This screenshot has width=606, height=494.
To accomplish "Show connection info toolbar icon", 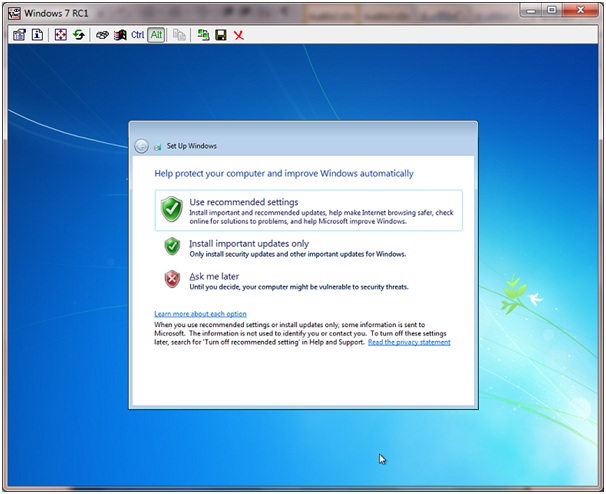I will click(37, 35).
